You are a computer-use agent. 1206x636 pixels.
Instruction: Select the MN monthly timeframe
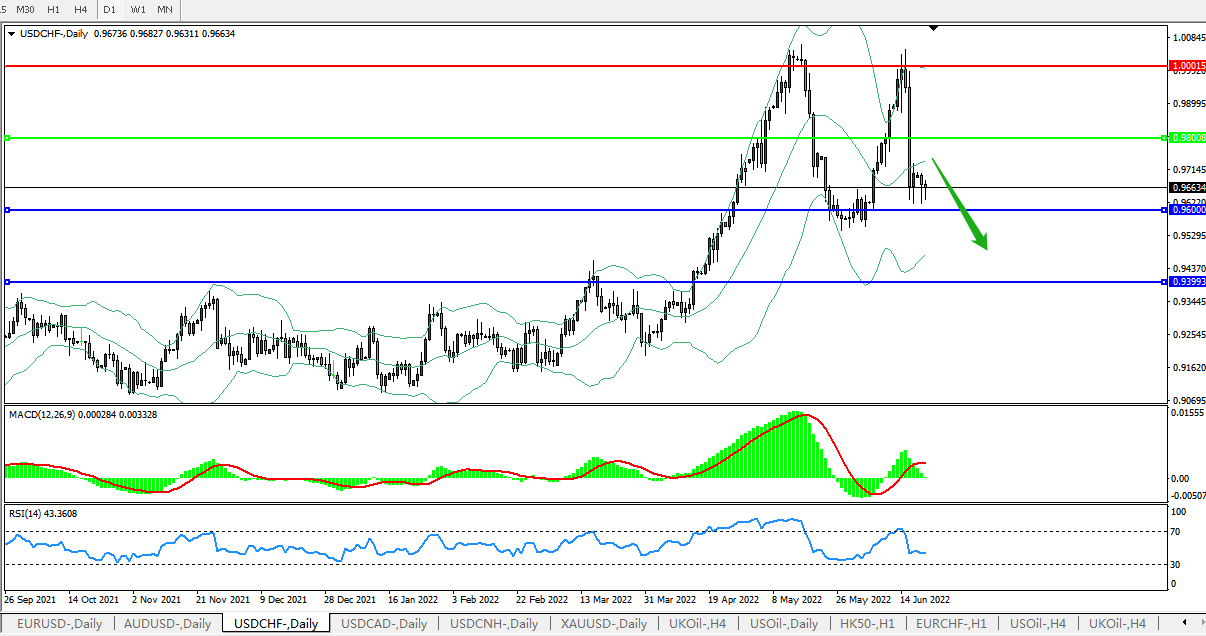click(165, 9)
